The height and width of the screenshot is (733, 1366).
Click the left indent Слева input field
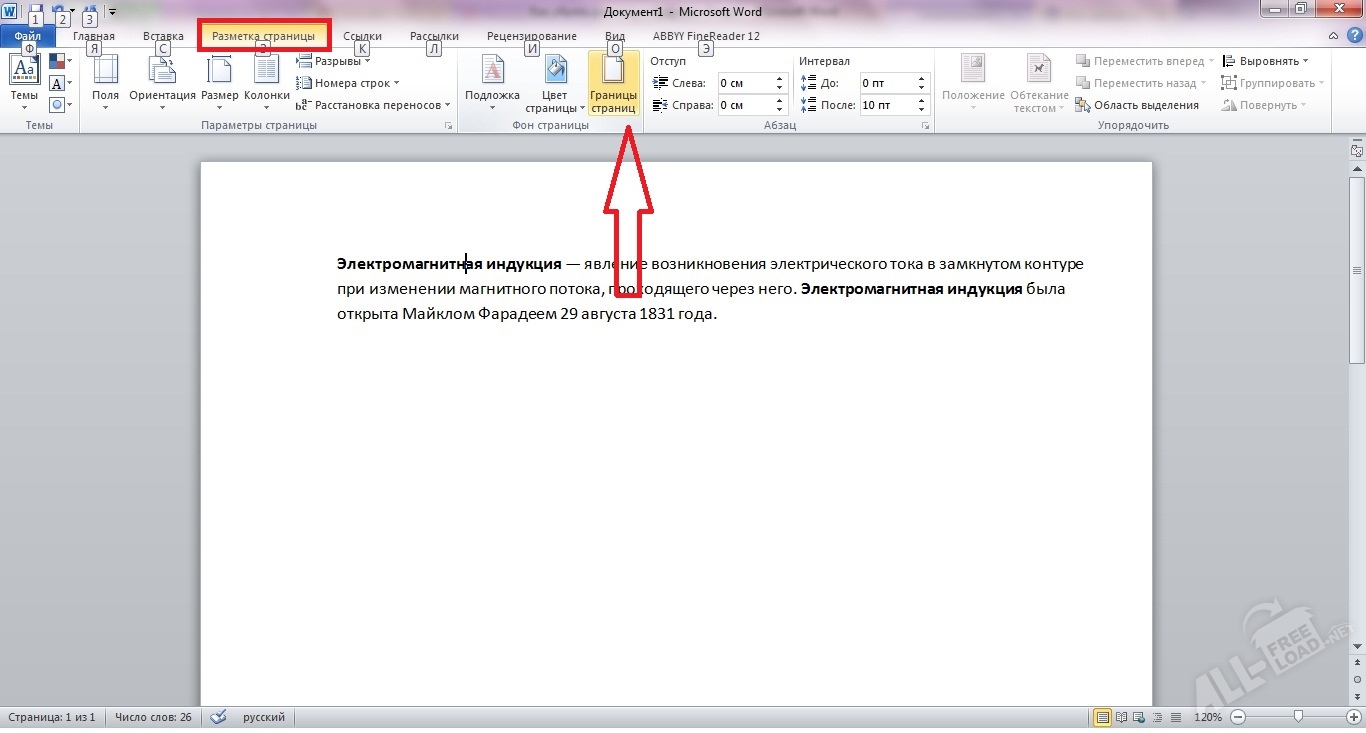pyautogui.click(x=745, y=83)
